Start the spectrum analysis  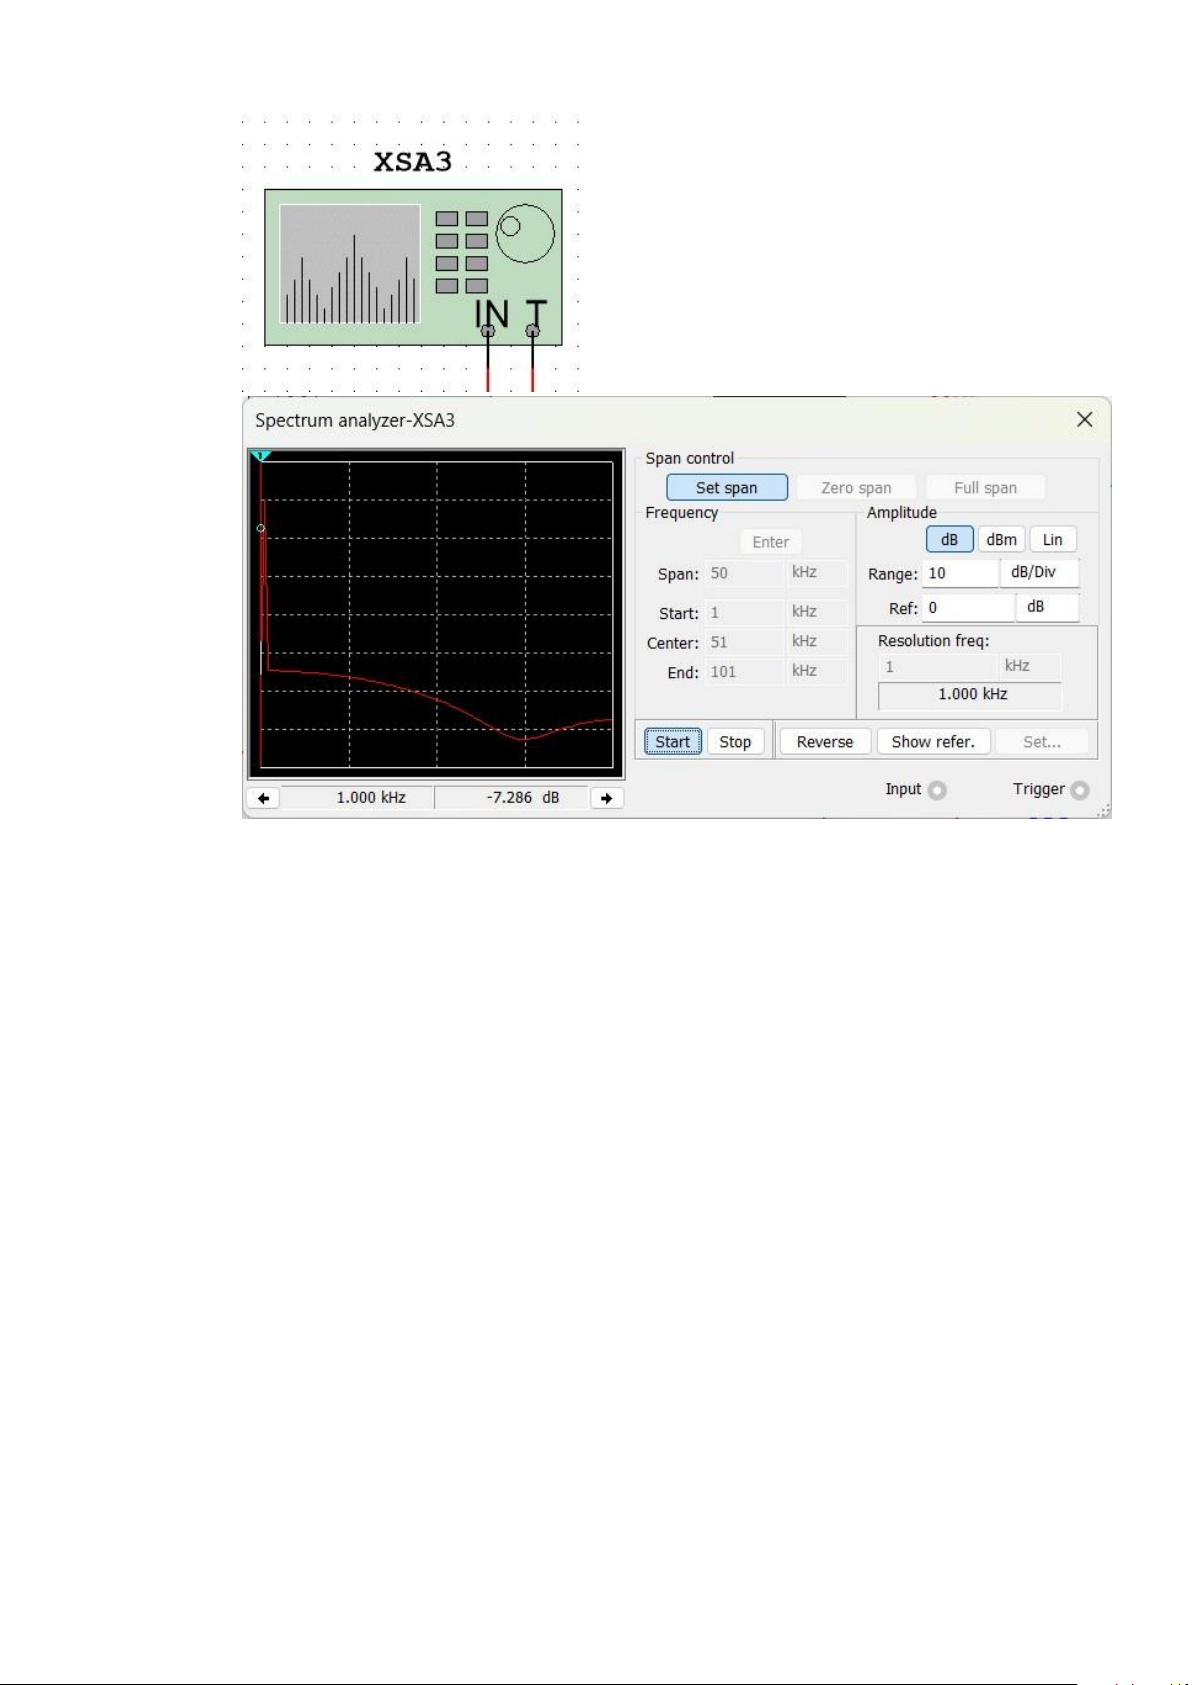(x=673, y=742)
